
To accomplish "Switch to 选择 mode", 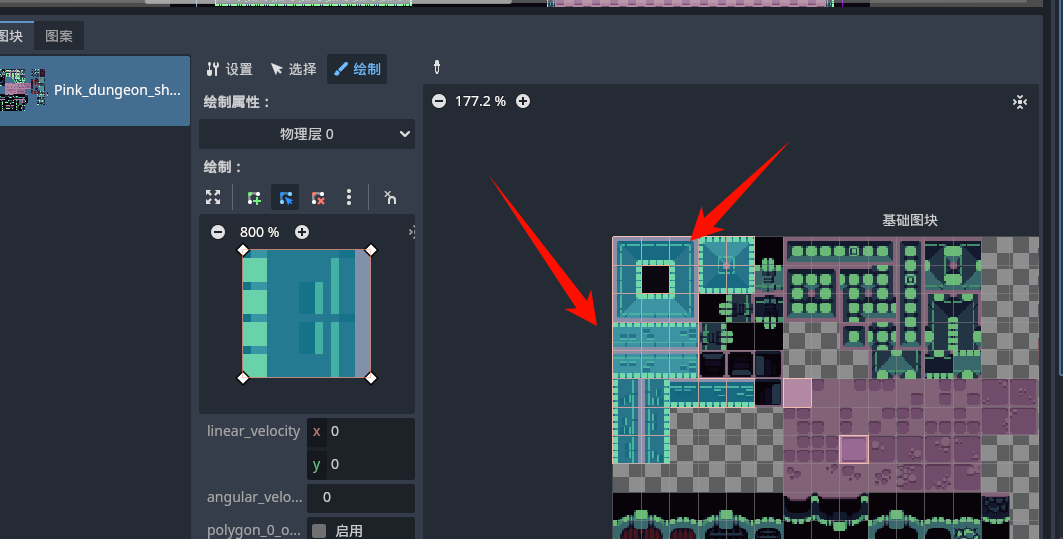I will (x=294, y=69).
